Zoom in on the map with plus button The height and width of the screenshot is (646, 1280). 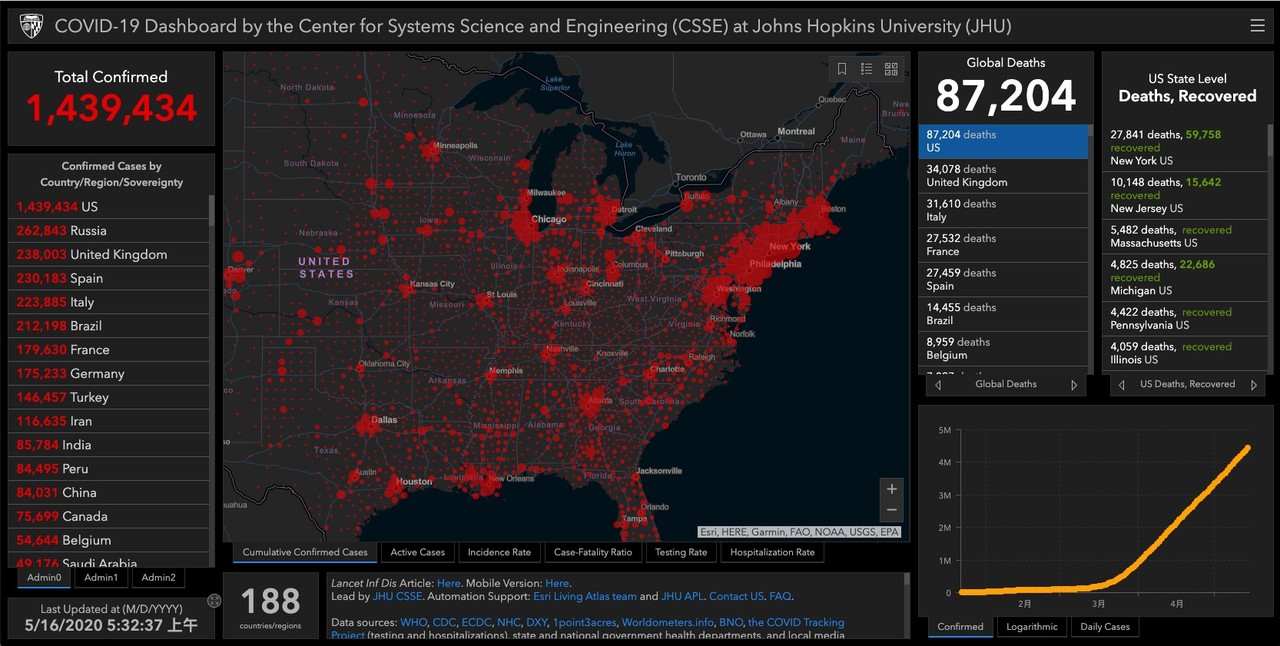click(x=892, y=488)
